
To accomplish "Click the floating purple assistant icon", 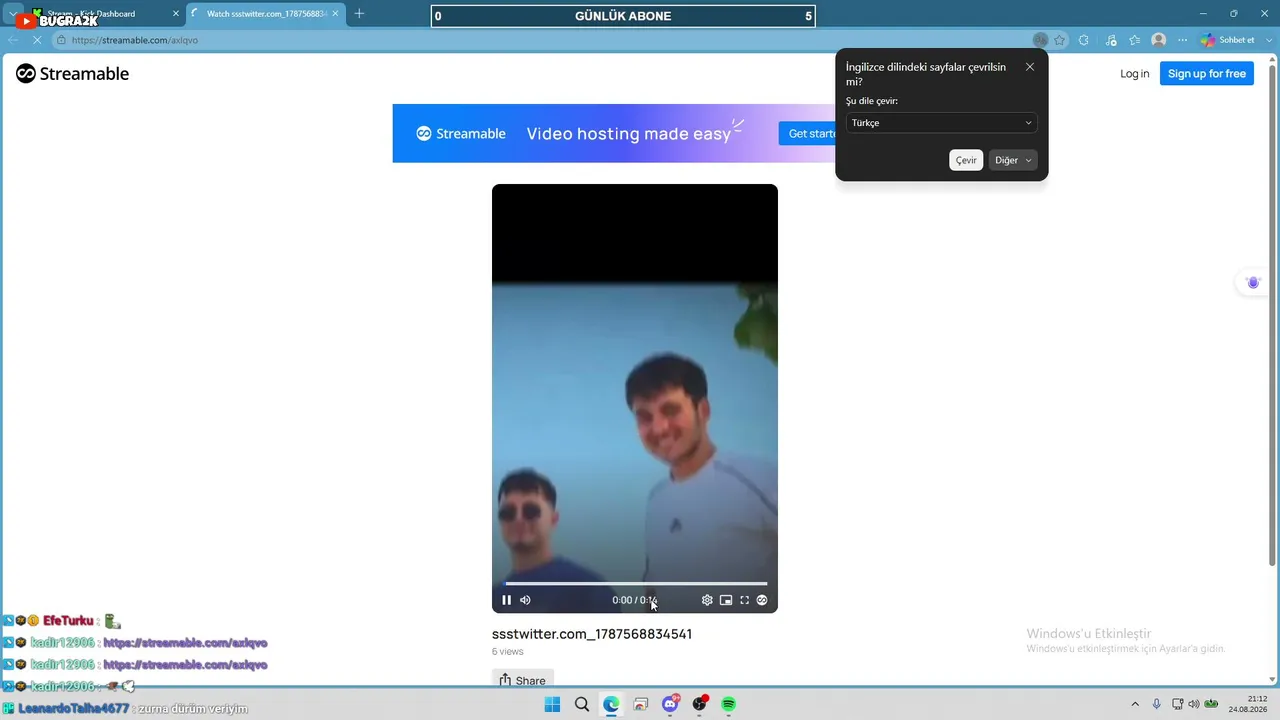I will (1253, 283).
